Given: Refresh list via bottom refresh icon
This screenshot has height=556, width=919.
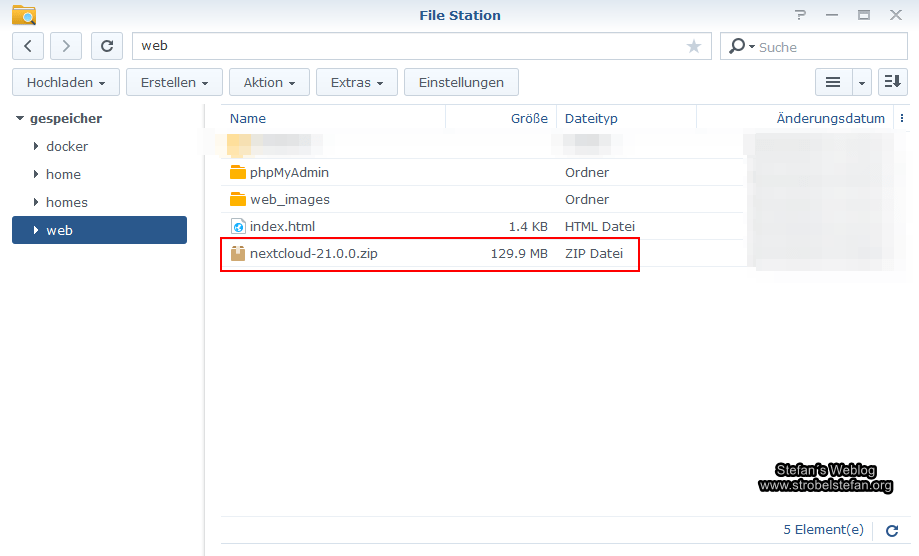Looking at the screenshot, I should coord(892,531).
